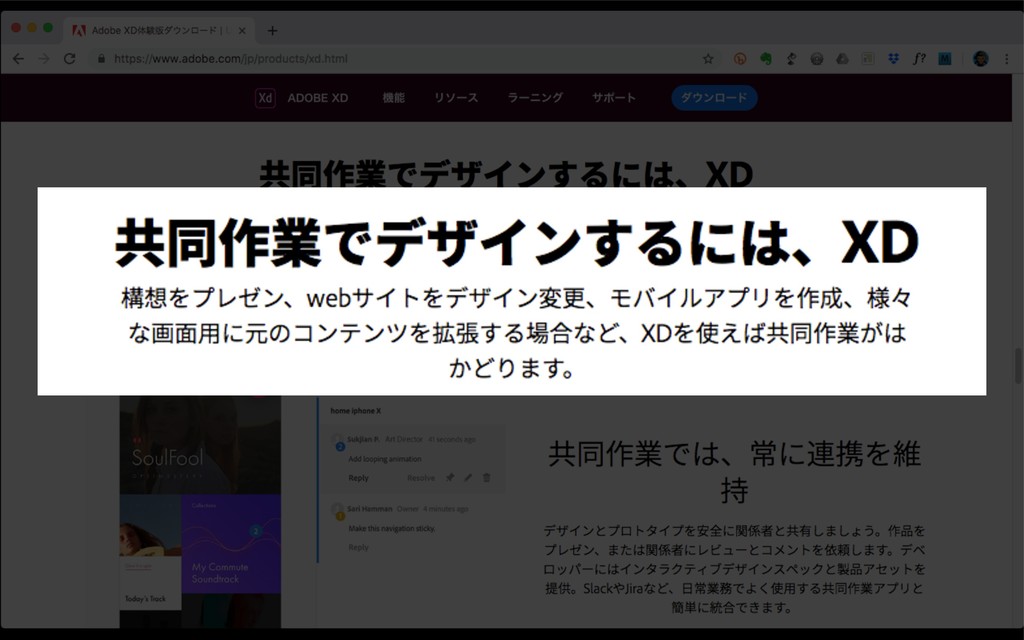Click the red window close button
This screenshot has width=1024, height=640.
tap(16, 28)
